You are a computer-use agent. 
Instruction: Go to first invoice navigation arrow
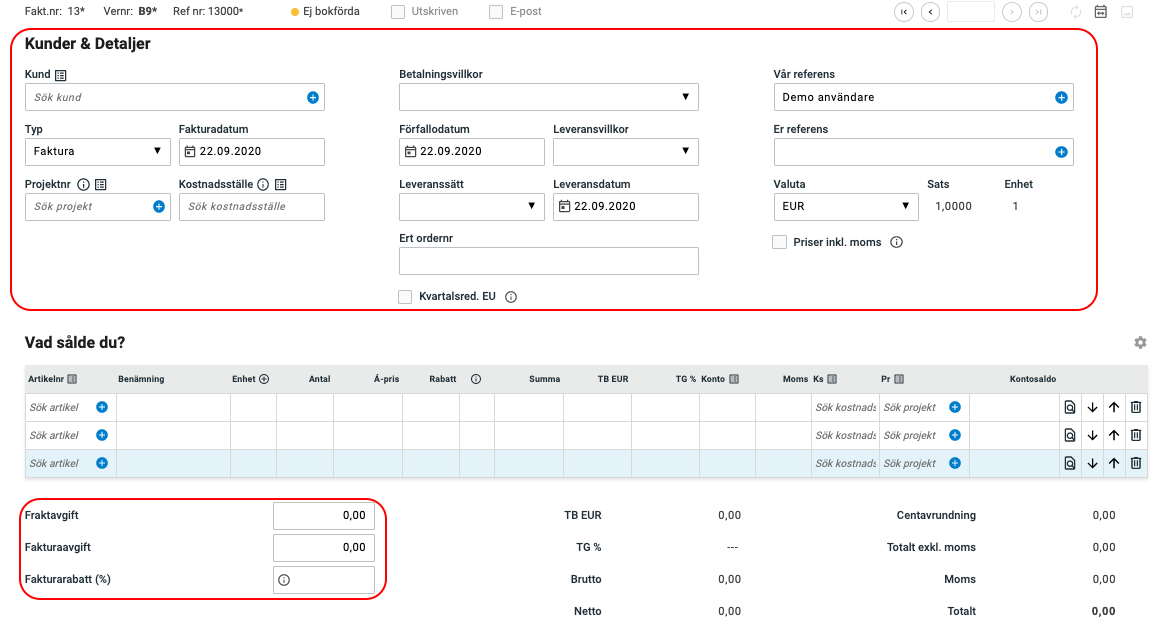[x=904, y=12]
